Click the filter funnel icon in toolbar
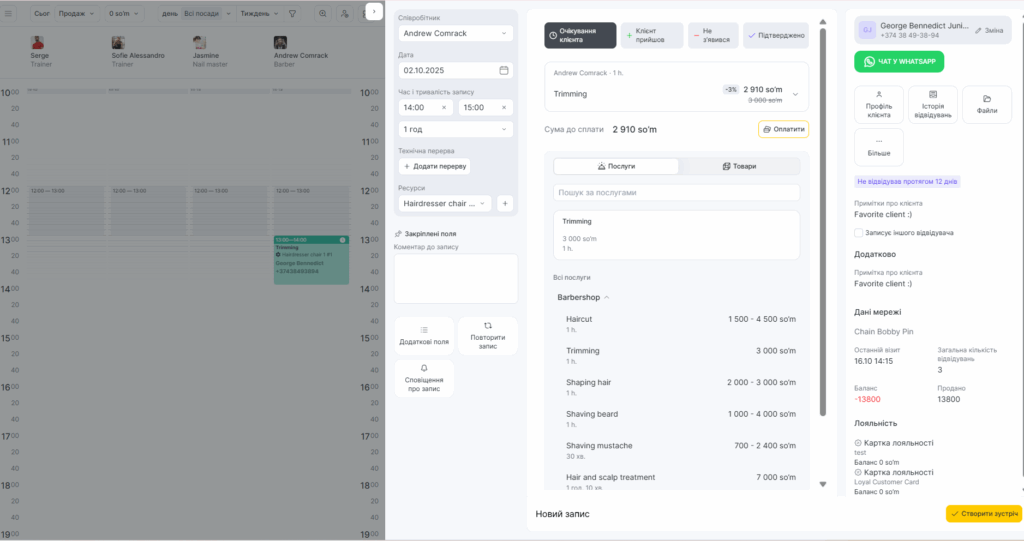Screen dimensions: 1024x541 click(x=292, y=14)
